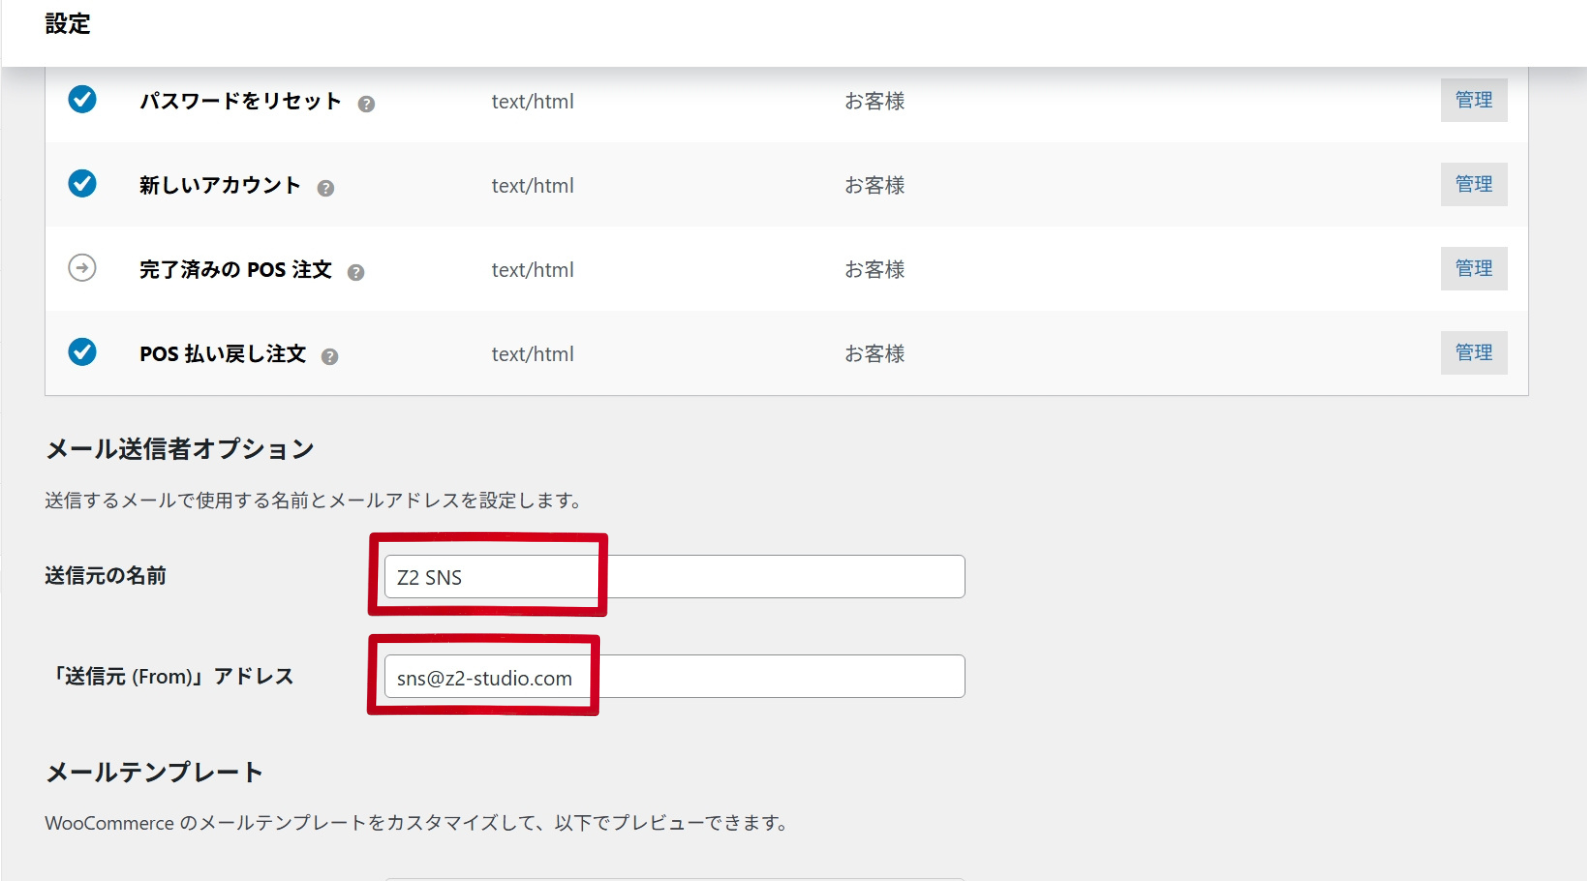The image size is (1587, 881).
Task: Click the 「送信元 (From)」アドレス field label
Action: tap(170, 677)
